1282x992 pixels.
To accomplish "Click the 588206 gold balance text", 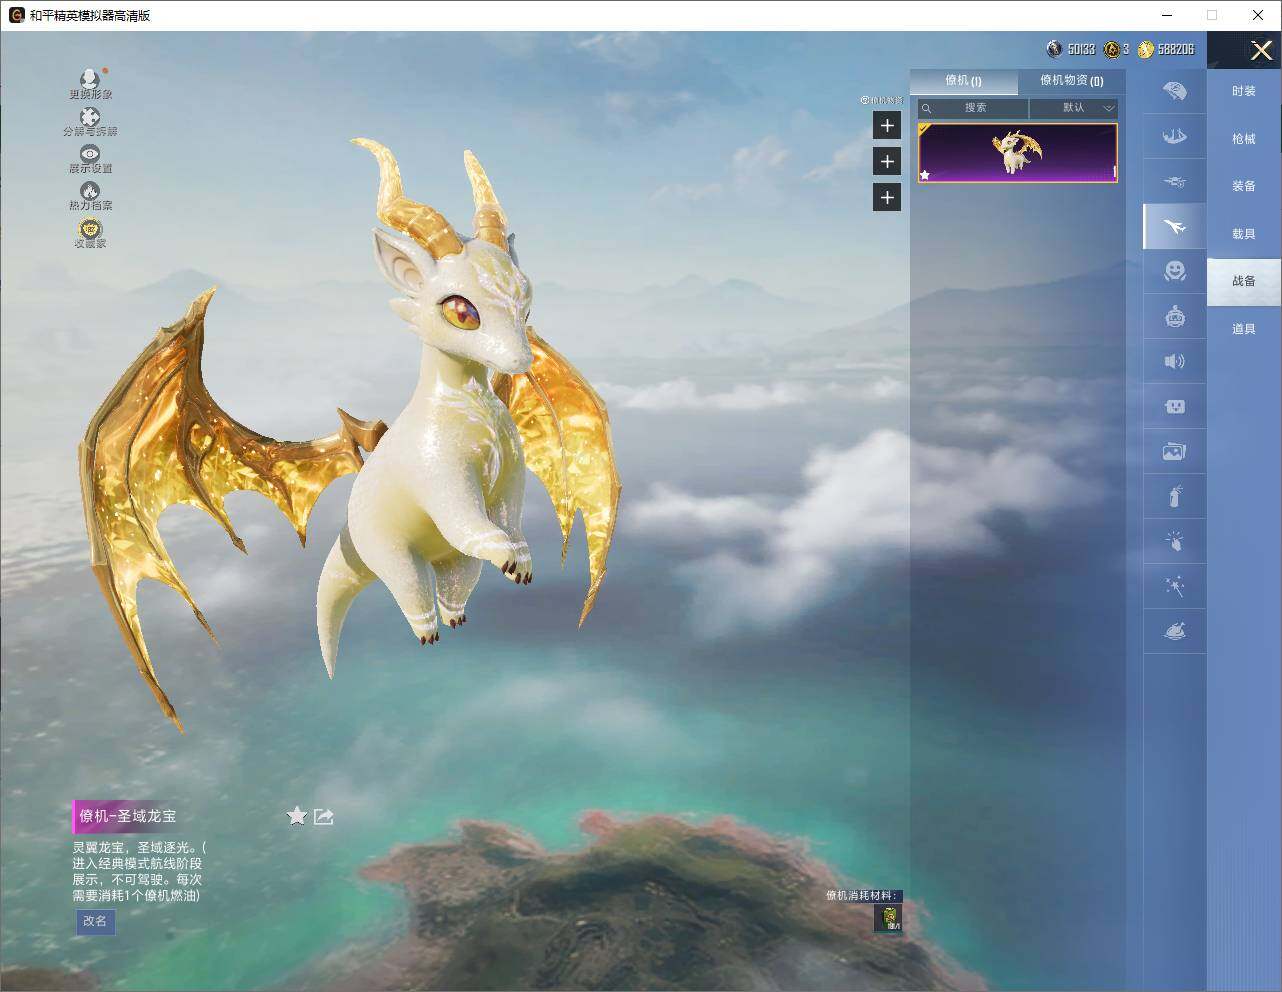I will coord(1175,49).
